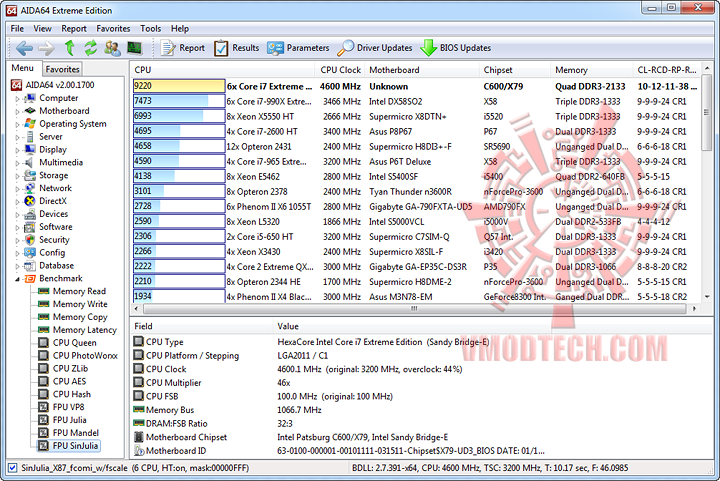Viewport: 720px width, 481px height.
Task: Expand the Display tree node
Action: (17, 150)
